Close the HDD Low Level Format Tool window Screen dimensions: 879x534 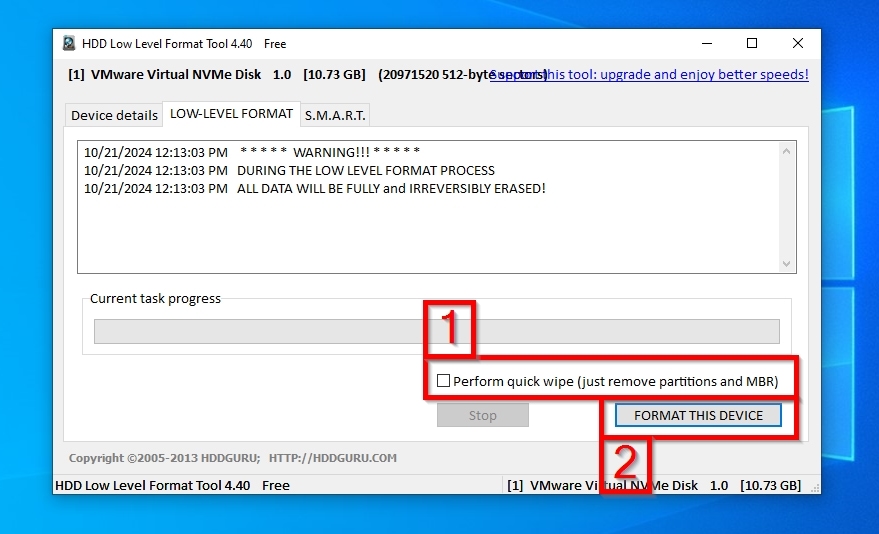(797, 44)
